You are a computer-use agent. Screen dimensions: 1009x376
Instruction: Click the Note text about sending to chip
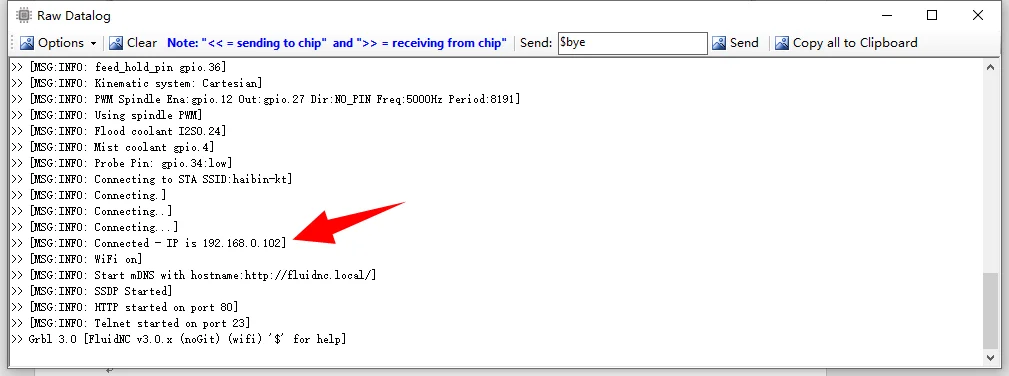337,43
